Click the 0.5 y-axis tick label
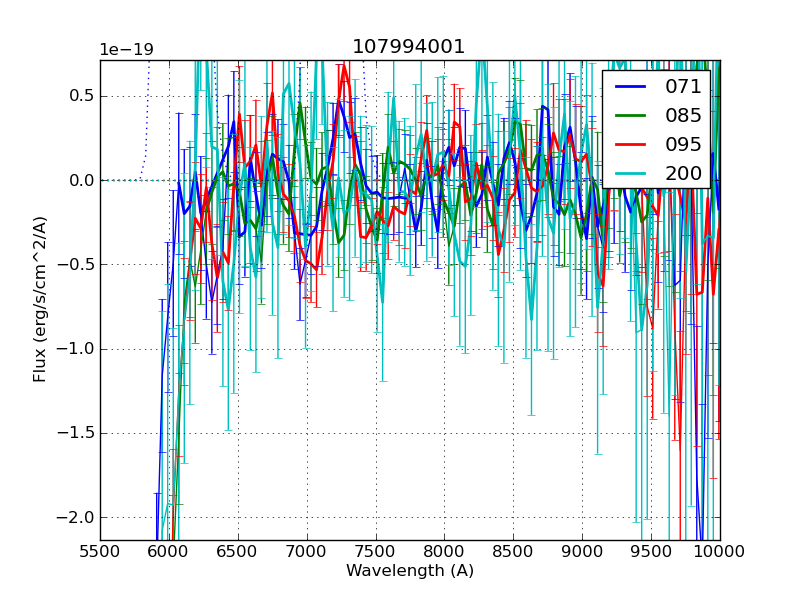This screenshot has height=600, width=800. [79, 96]
